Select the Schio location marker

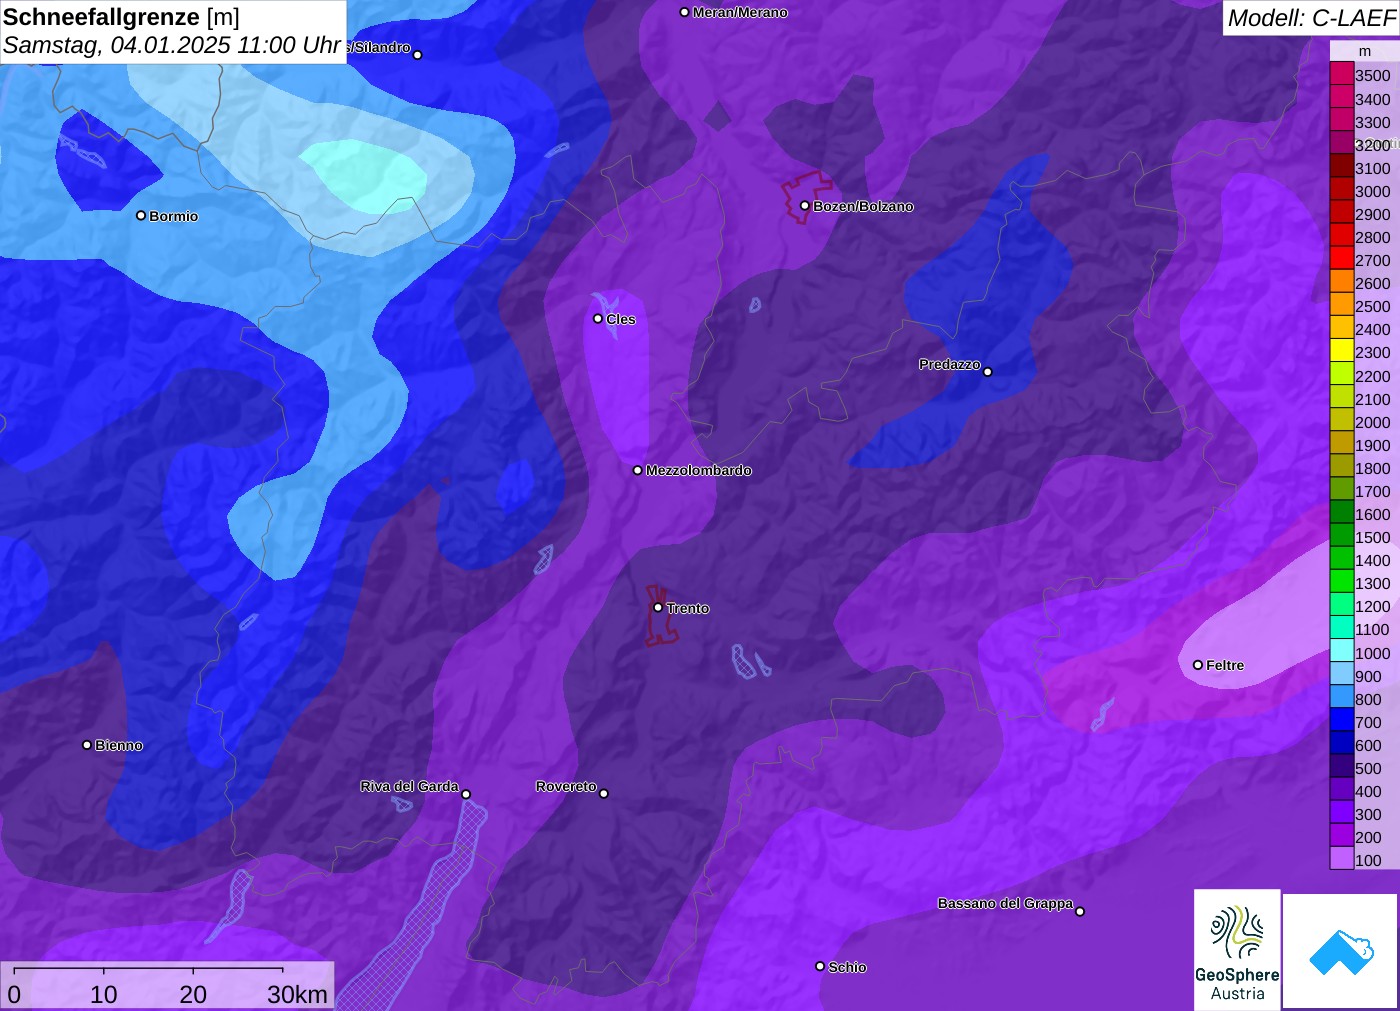click(820, 966)
